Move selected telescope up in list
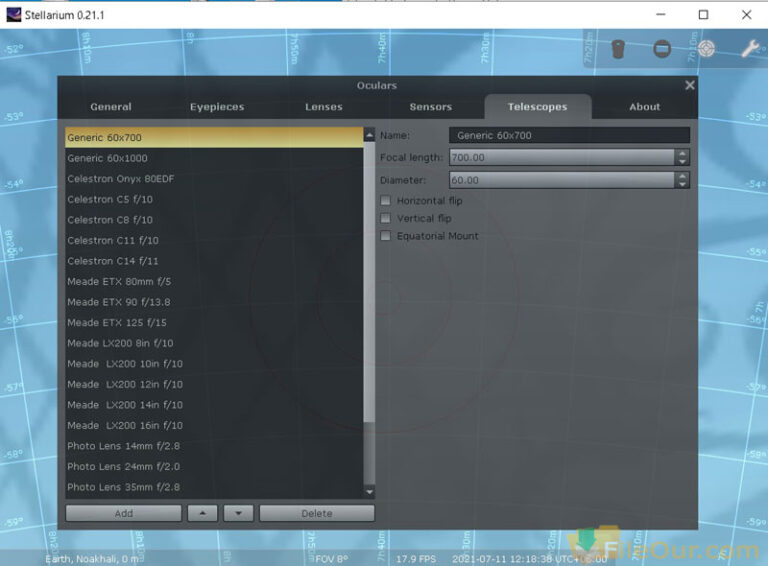Image resolution: width=768 pixels, height=566 pixels. pos(202,513)
